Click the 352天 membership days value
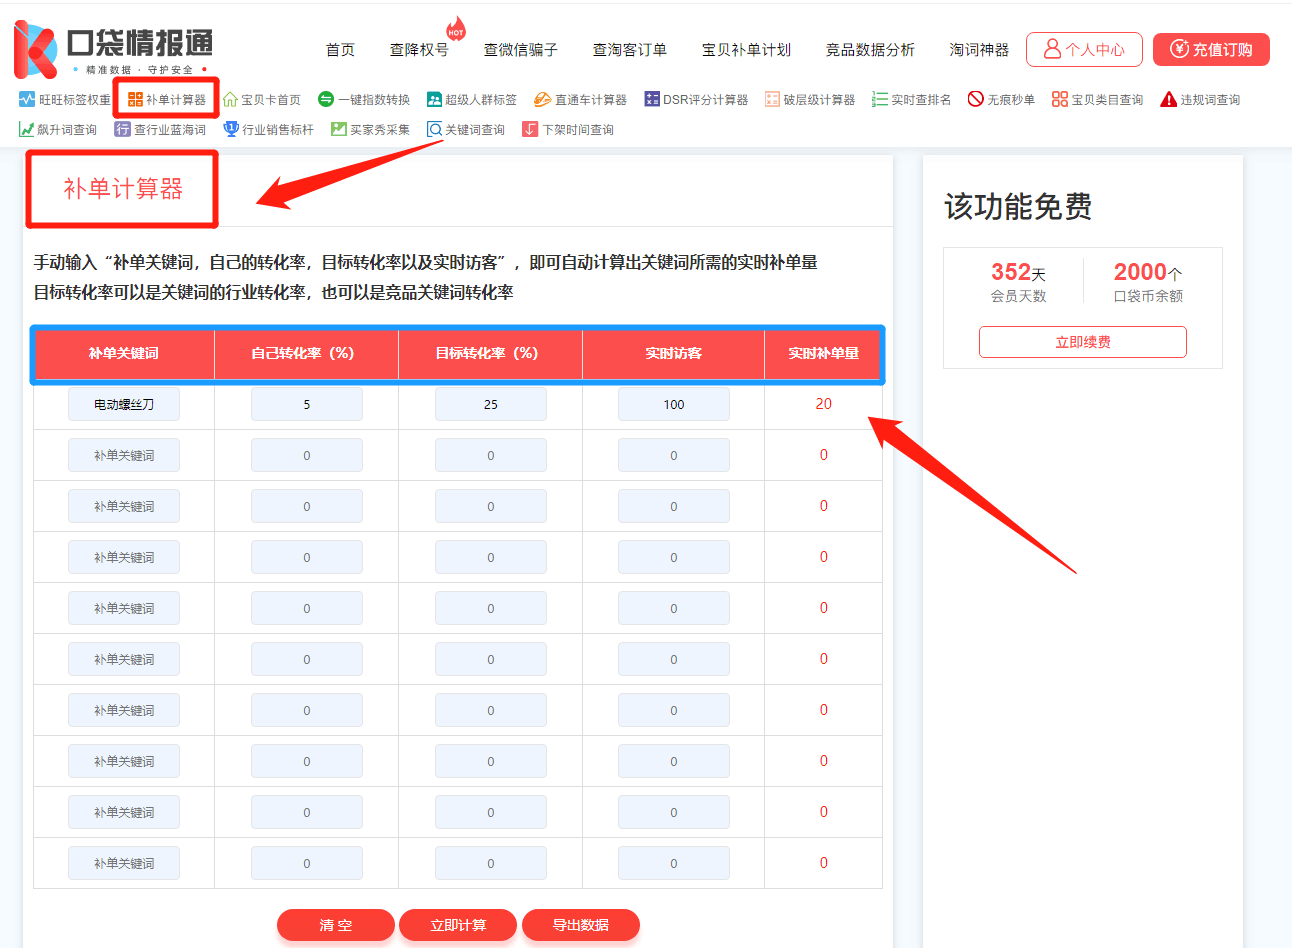The height and width of the screenshot is (948, 1292). pos(1018,272)
